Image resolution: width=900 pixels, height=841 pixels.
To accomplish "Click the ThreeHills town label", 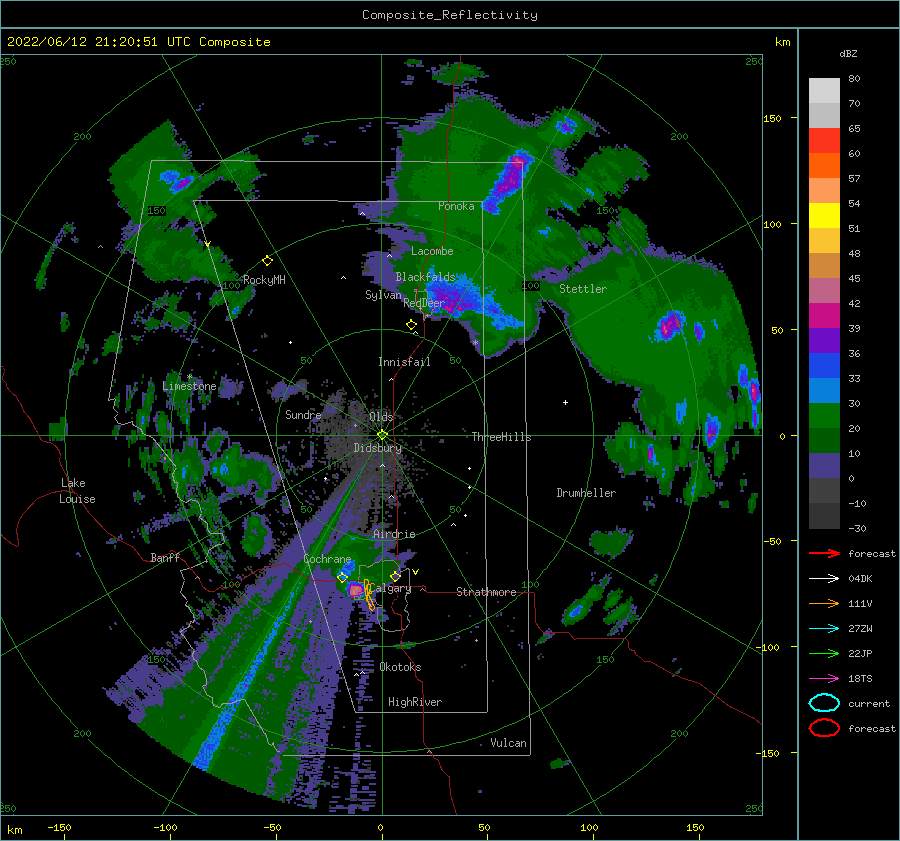I will tap(501, 437).
